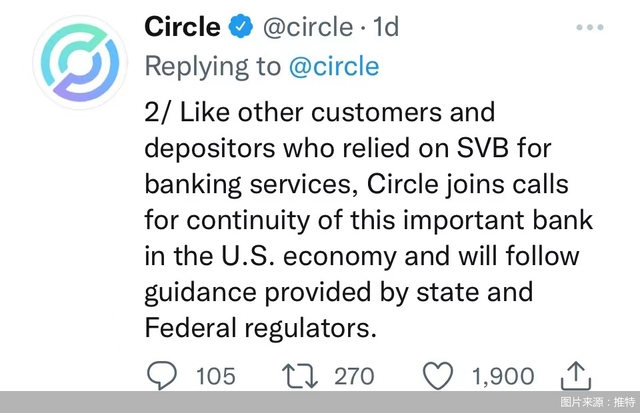The image size is (640, 413).
Task: Open the Circle display name profile
Action: click(x=181, y=27)
